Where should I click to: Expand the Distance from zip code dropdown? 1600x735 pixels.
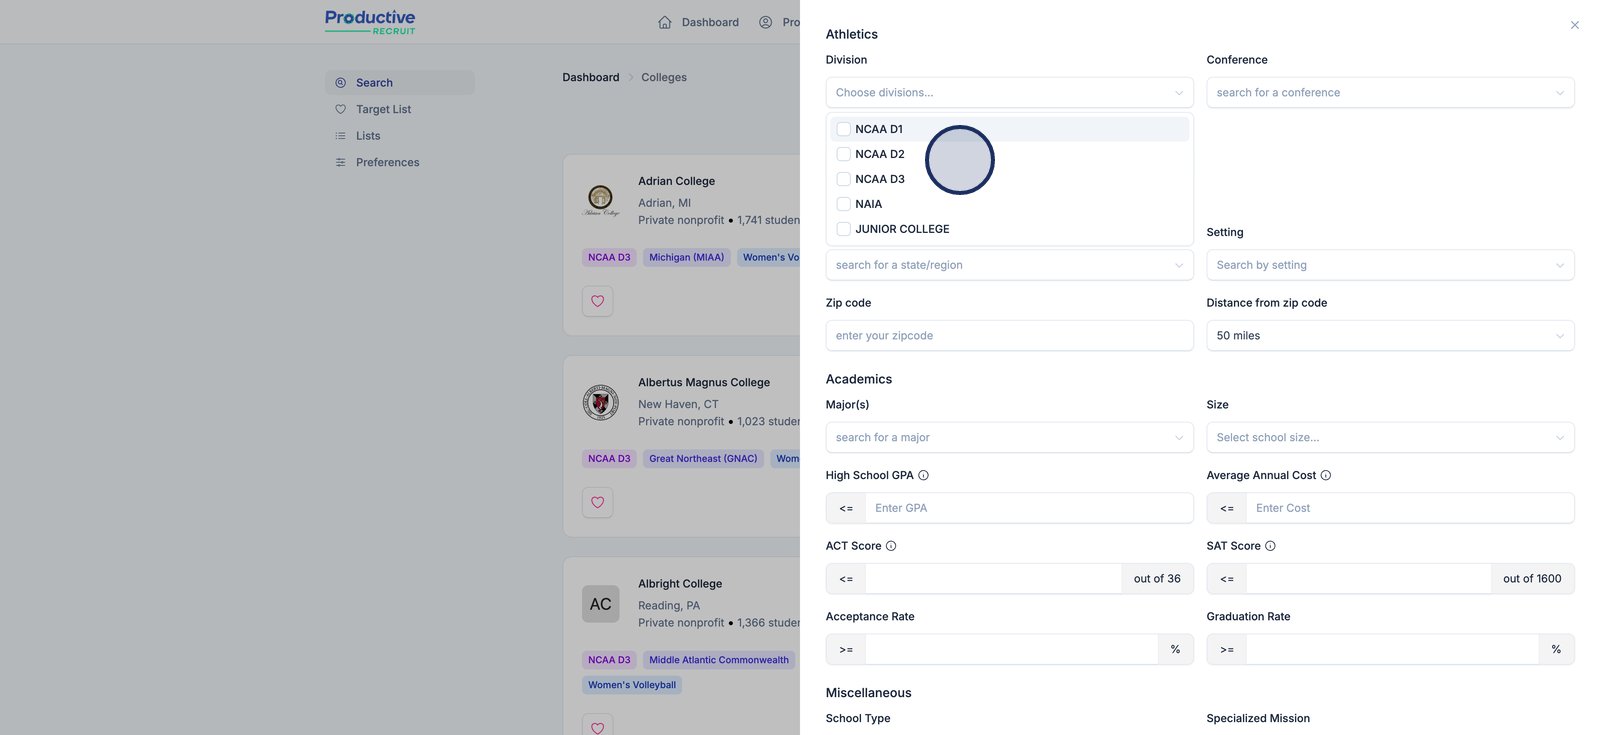coord(1390,336)
